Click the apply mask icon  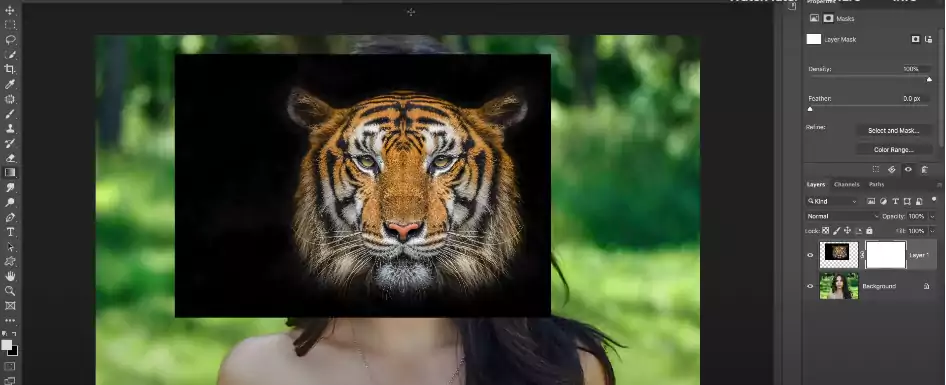point(892,170)
